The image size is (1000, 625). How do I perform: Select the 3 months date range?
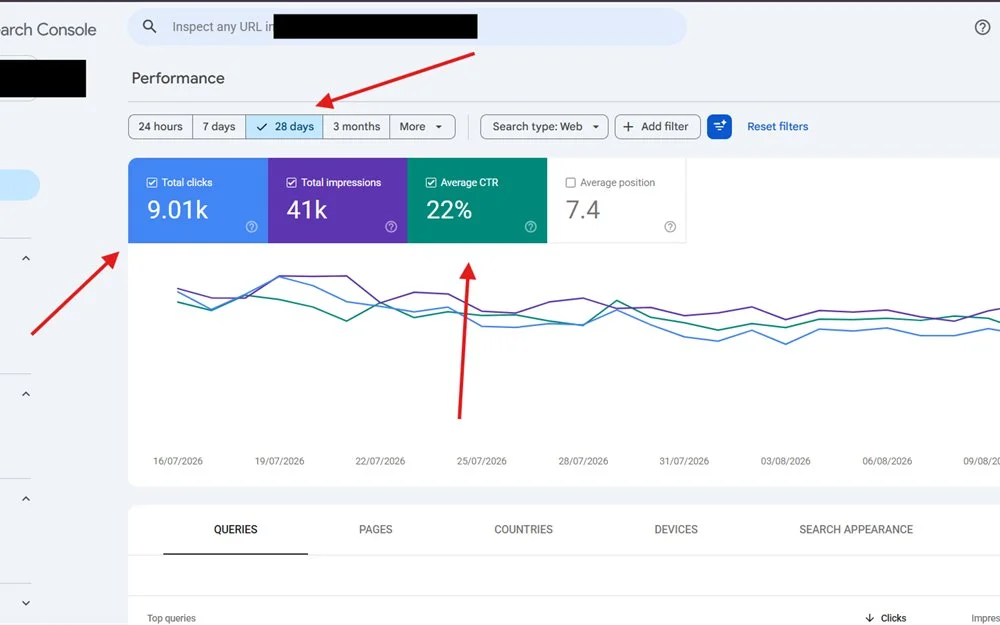click(x=357, y=126)
